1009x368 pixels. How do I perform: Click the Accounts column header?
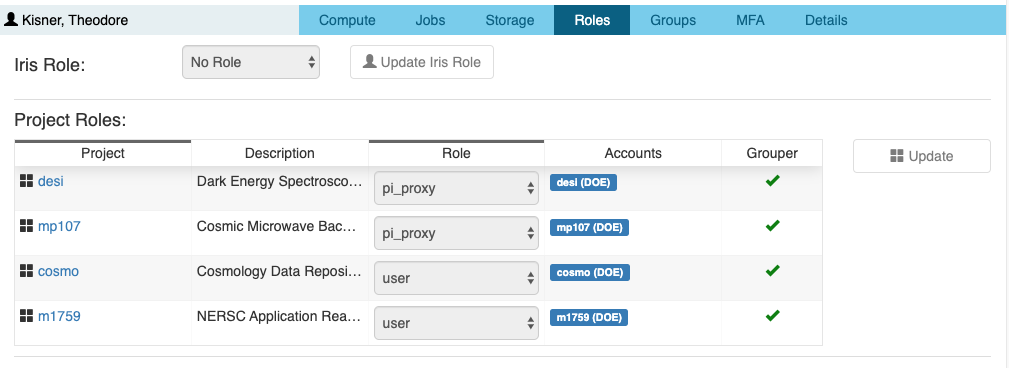[633, 153]
